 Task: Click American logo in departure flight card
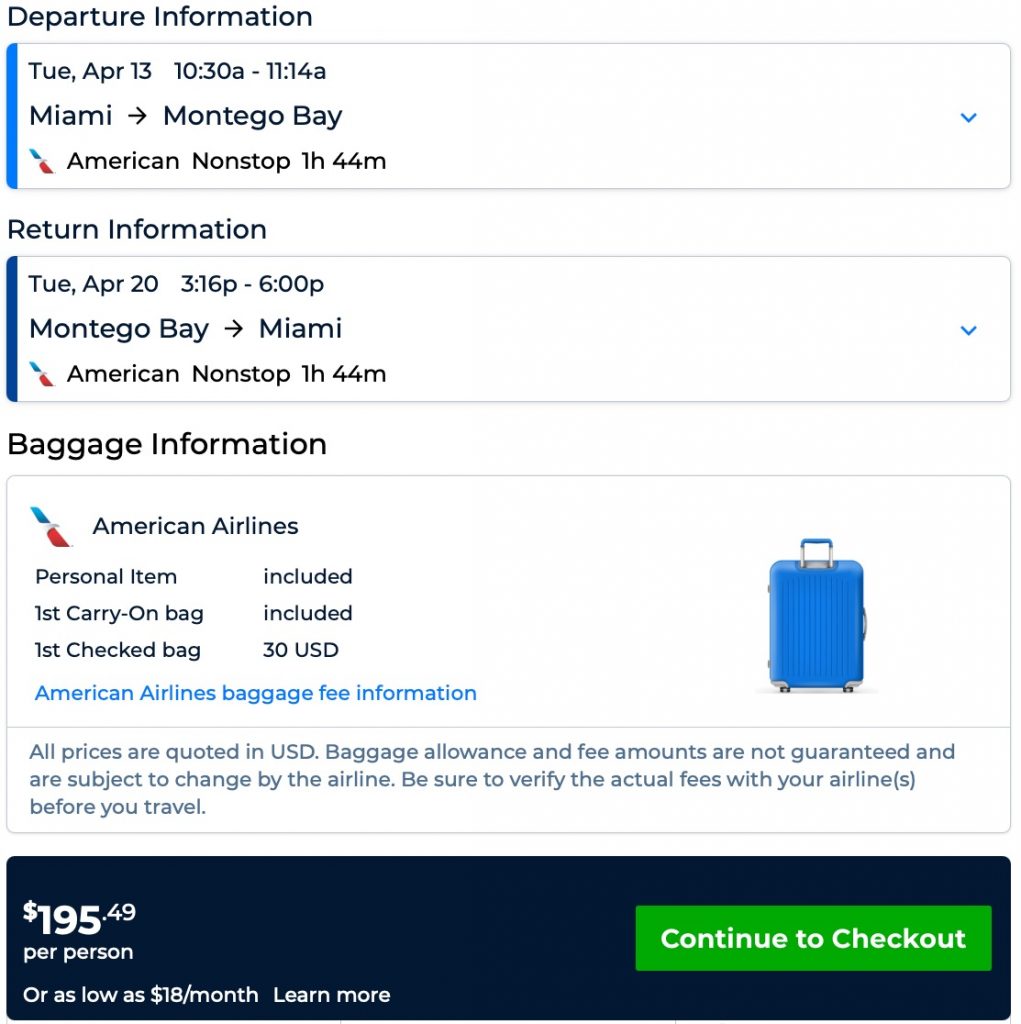[x=42, y=161]
